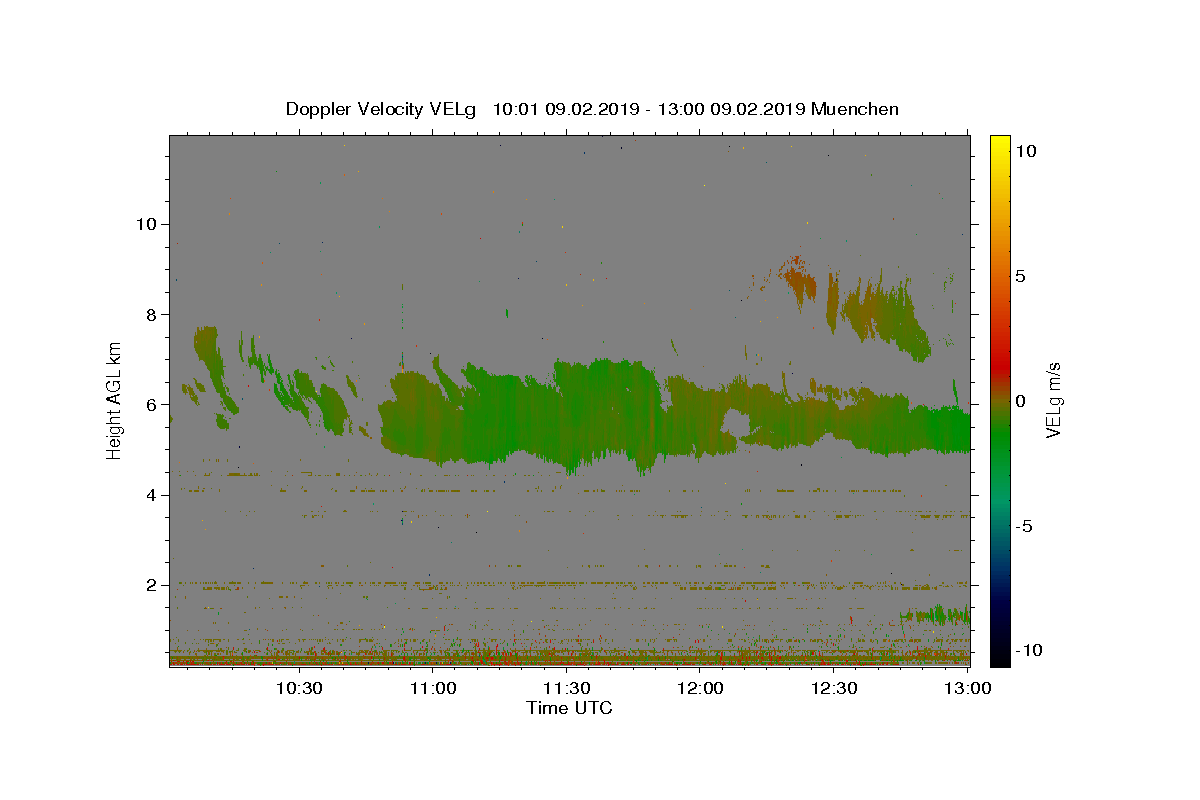Click the 11:30 time tick label
1200x800 pixels.
pos(567,688)
